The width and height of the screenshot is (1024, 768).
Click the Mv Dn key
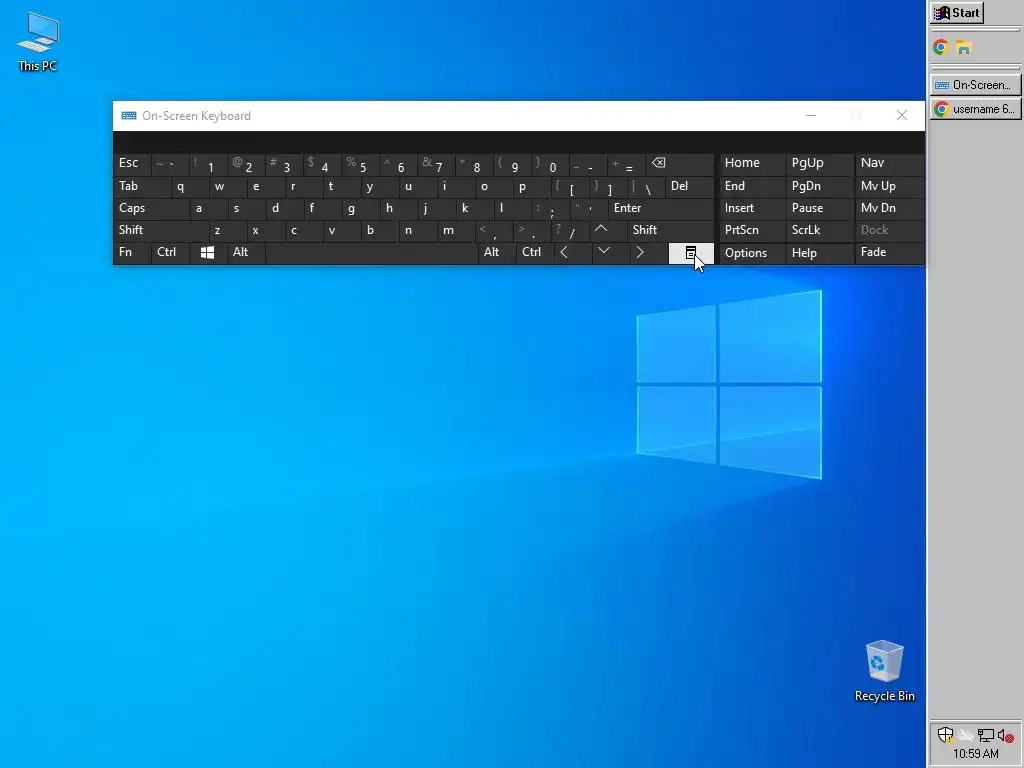click(x=889, y=208)
